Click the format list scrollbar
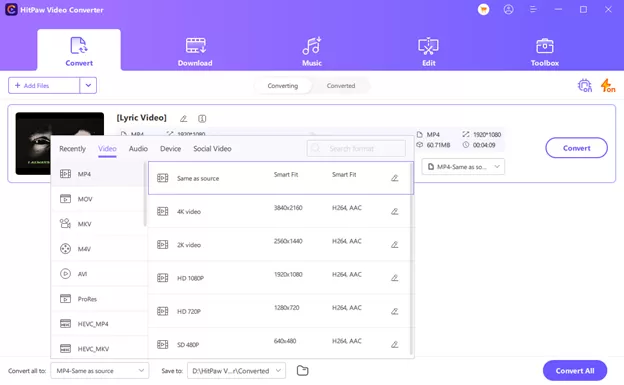 point(145,195)
